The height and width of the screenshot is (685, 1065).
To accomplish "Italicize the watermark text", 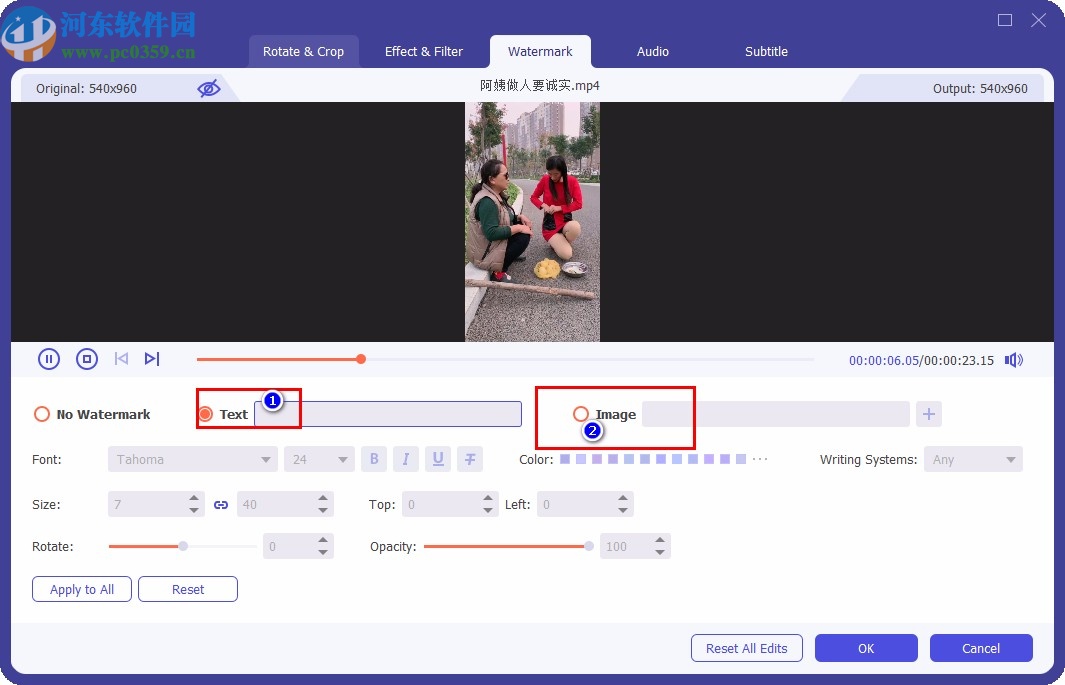I will [x=406, y=458].
